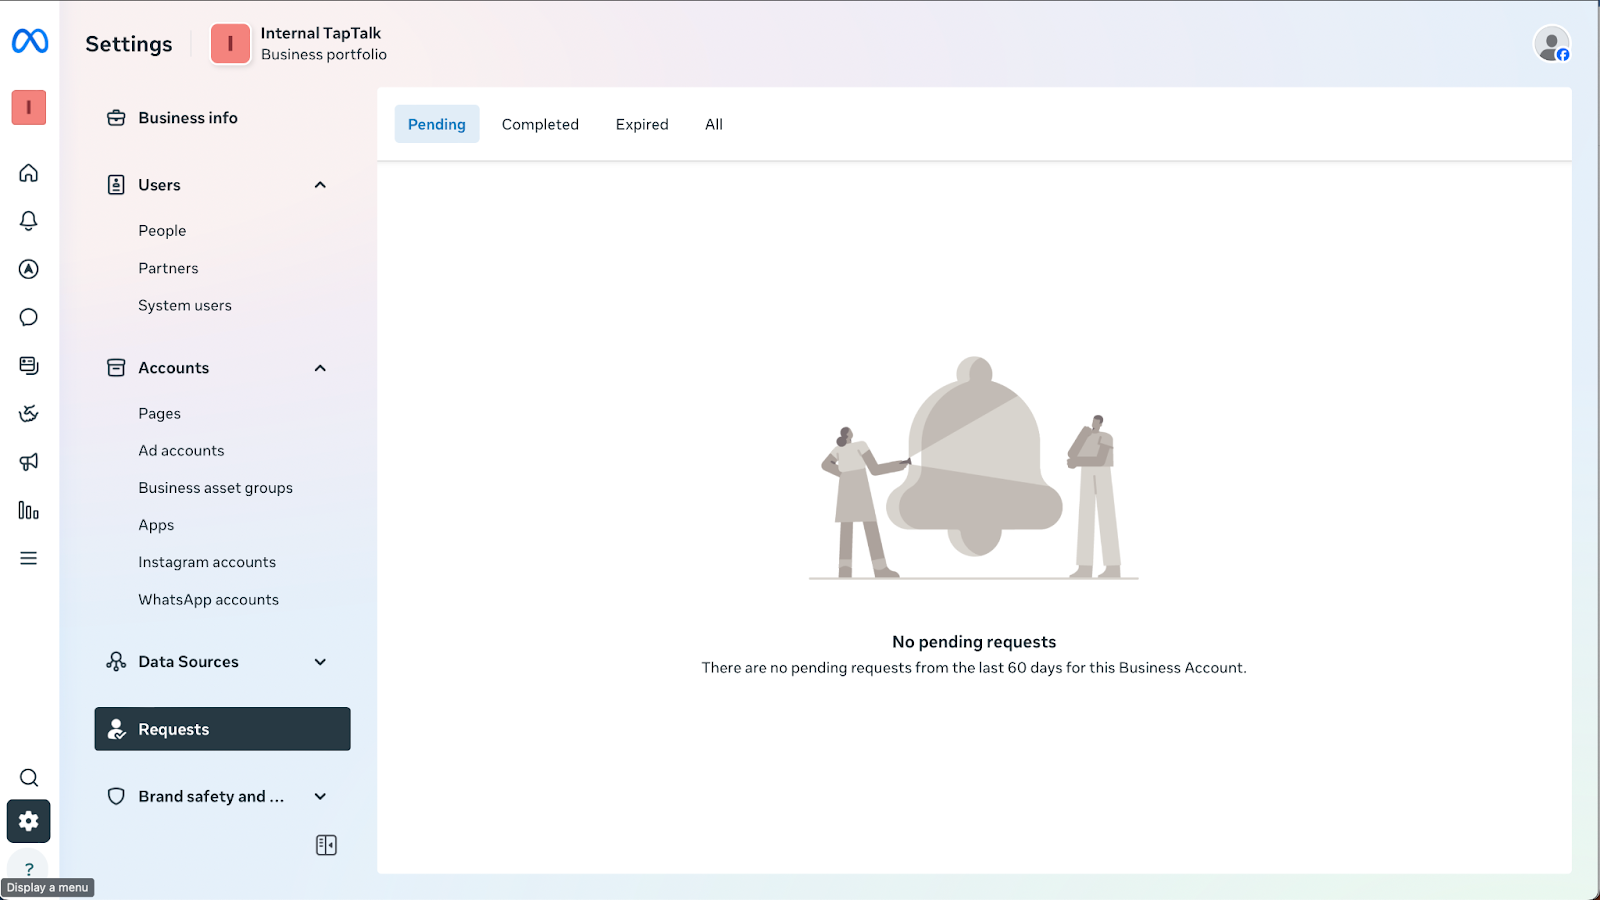Click the Brand safety shield icon
1600x900 pixels.
coord(116,796)
